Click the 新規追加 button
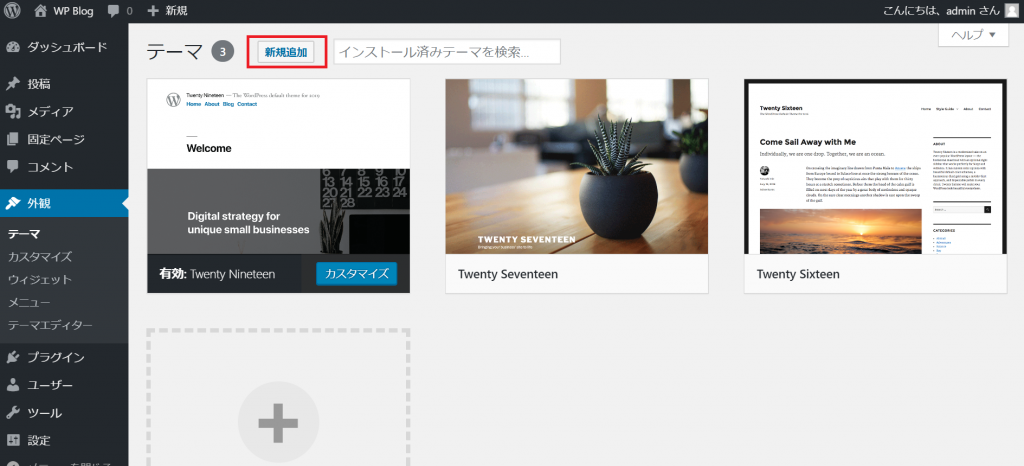The height and width of the screenshot is (466, 1024). point(286,51)
